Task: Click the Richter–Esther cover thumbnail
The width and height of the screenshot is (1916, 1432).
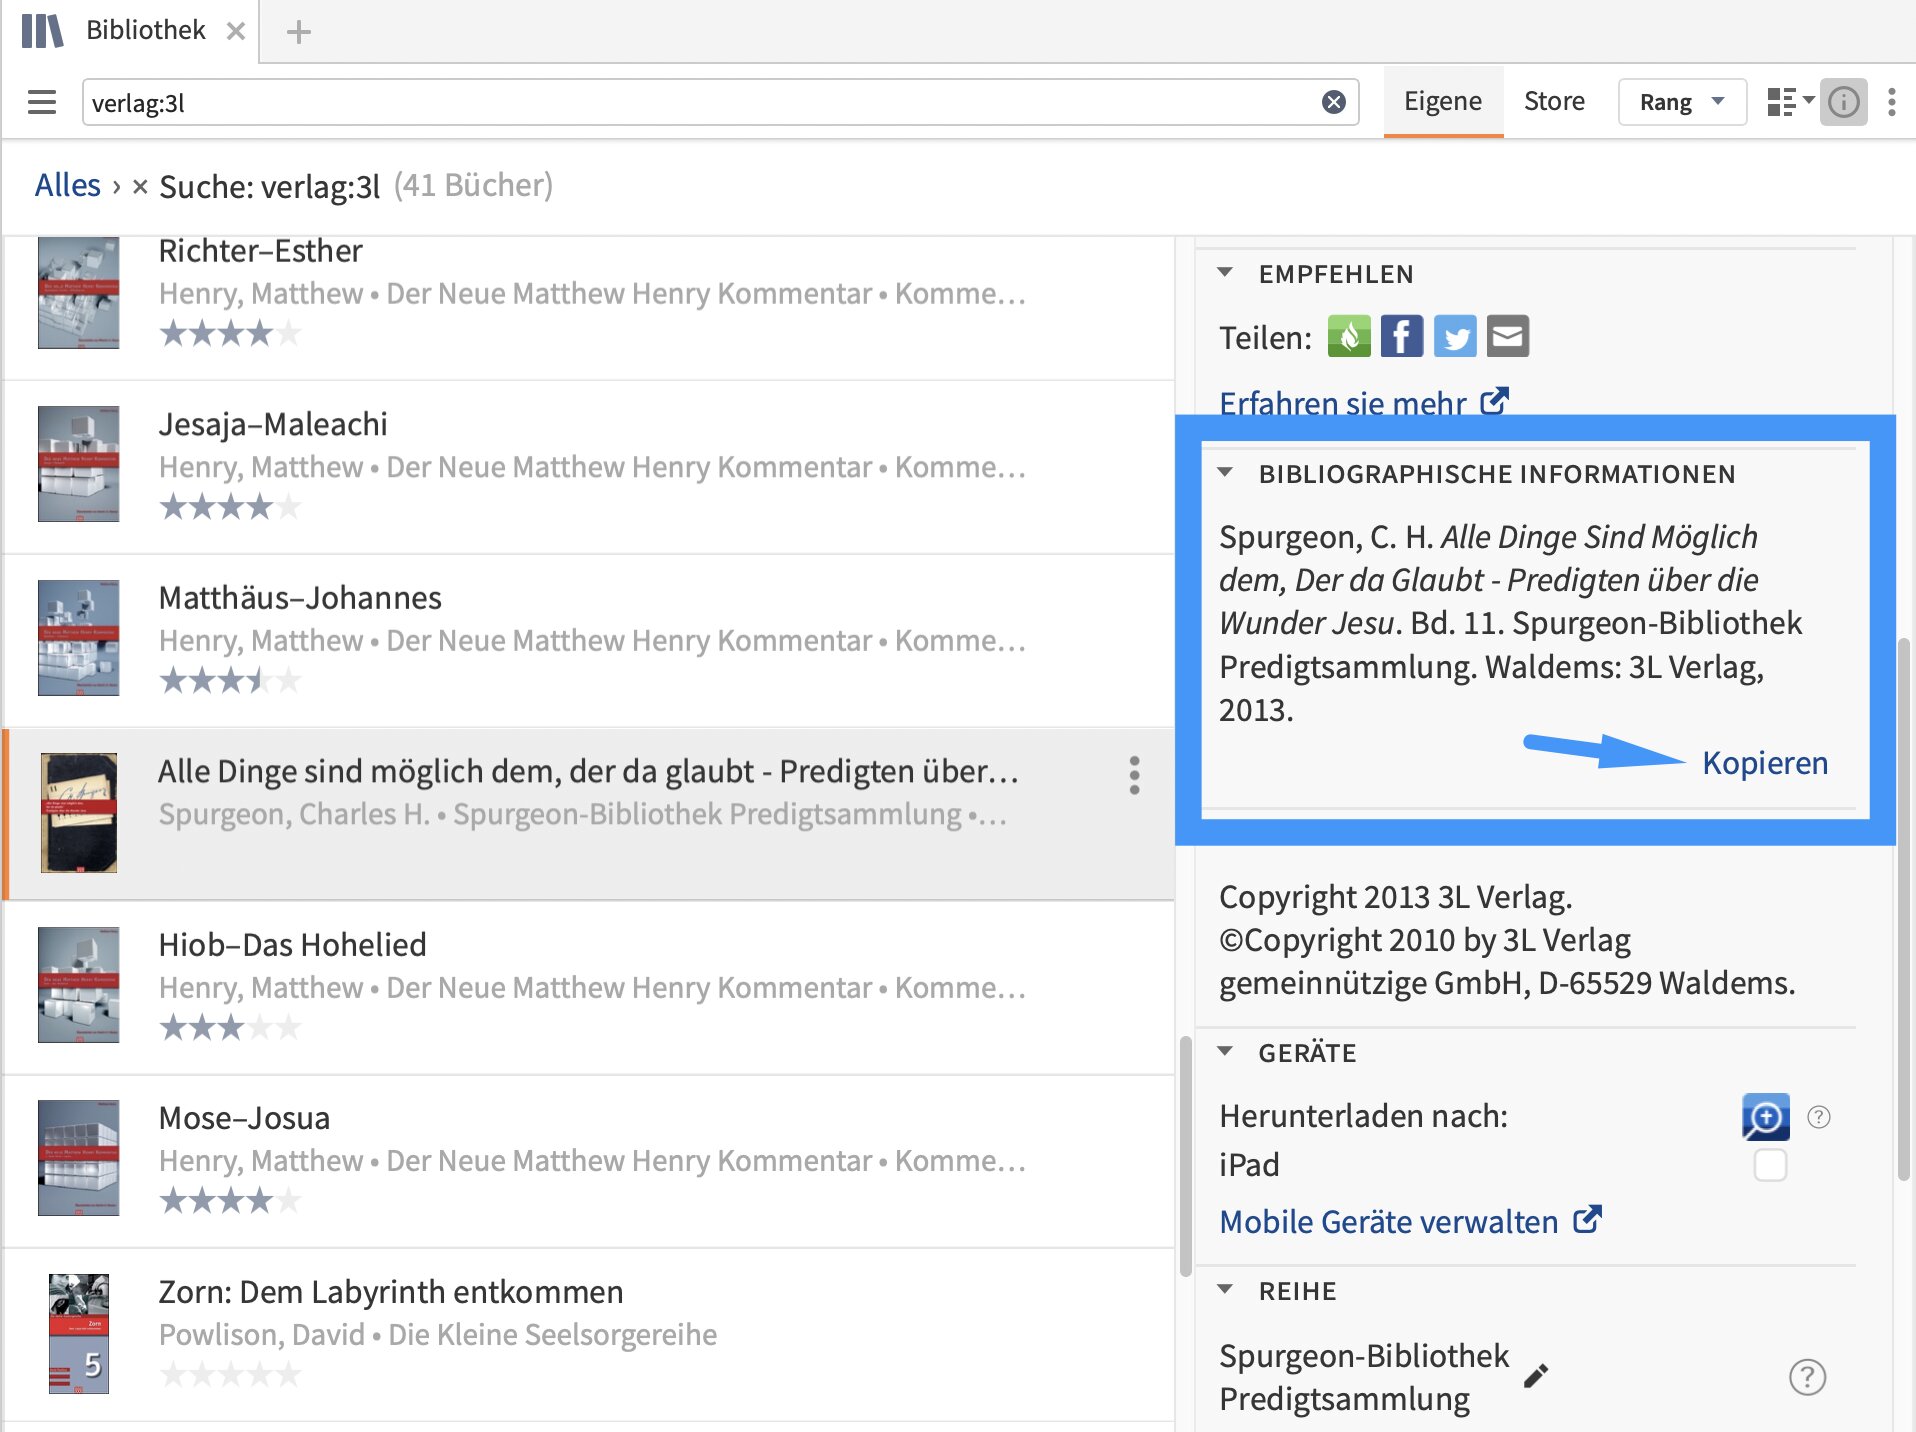Action: click(x=78, y=292)
